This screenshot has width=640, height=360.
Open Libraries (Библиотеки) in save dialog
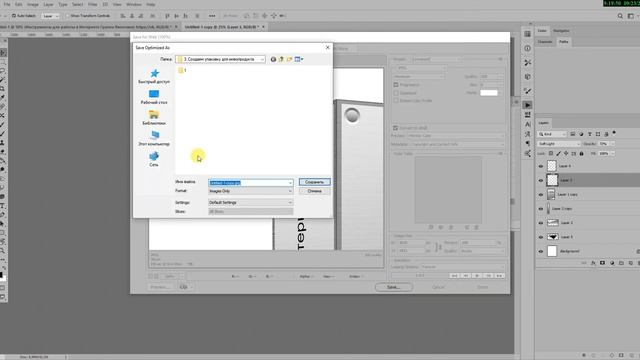coord(154,118)
